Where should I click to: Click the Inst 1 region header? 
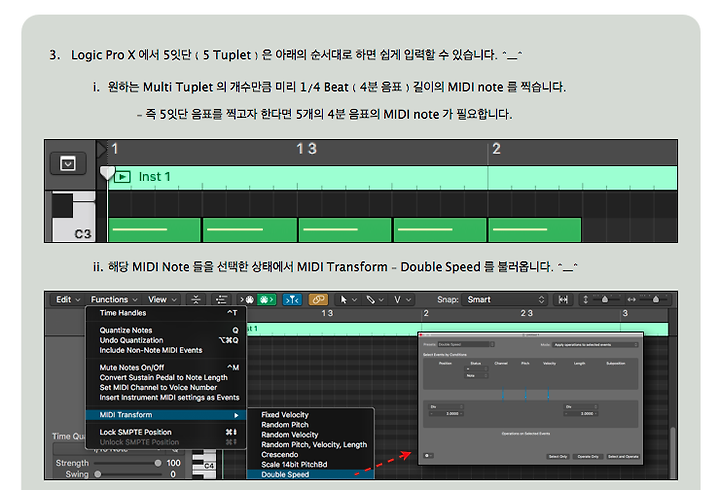pyautogui.click(x=392, y=177)
